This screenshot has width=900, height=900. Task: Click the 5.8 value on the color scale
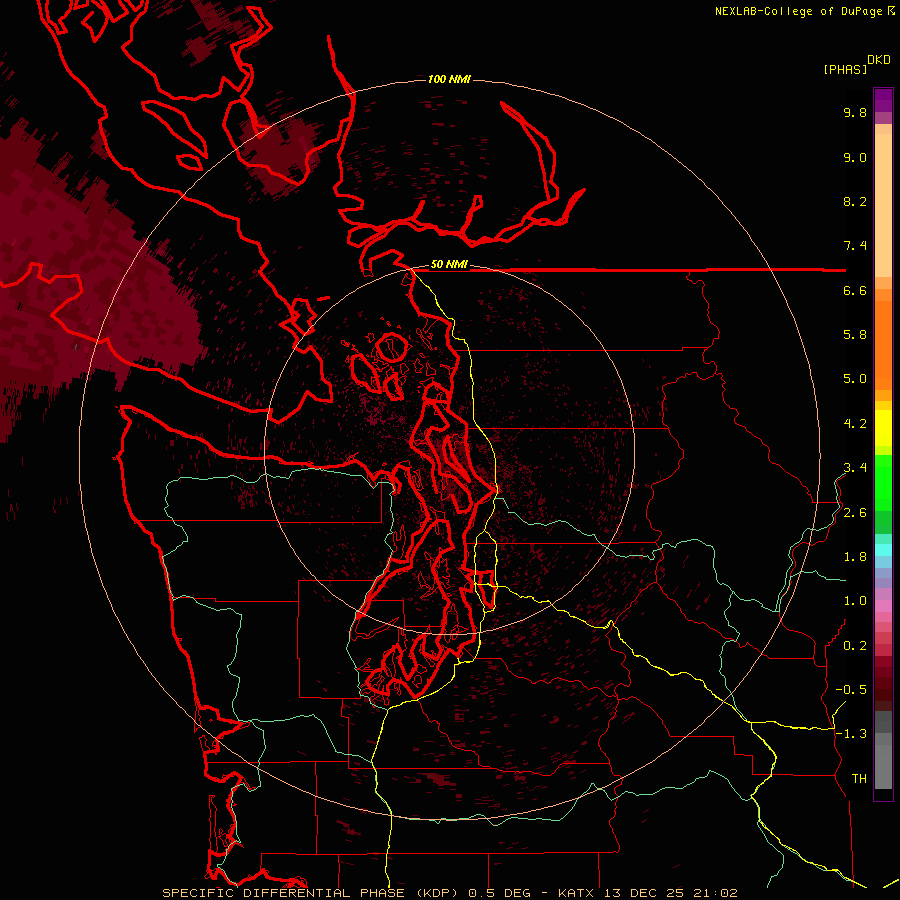tap(855, 335)
